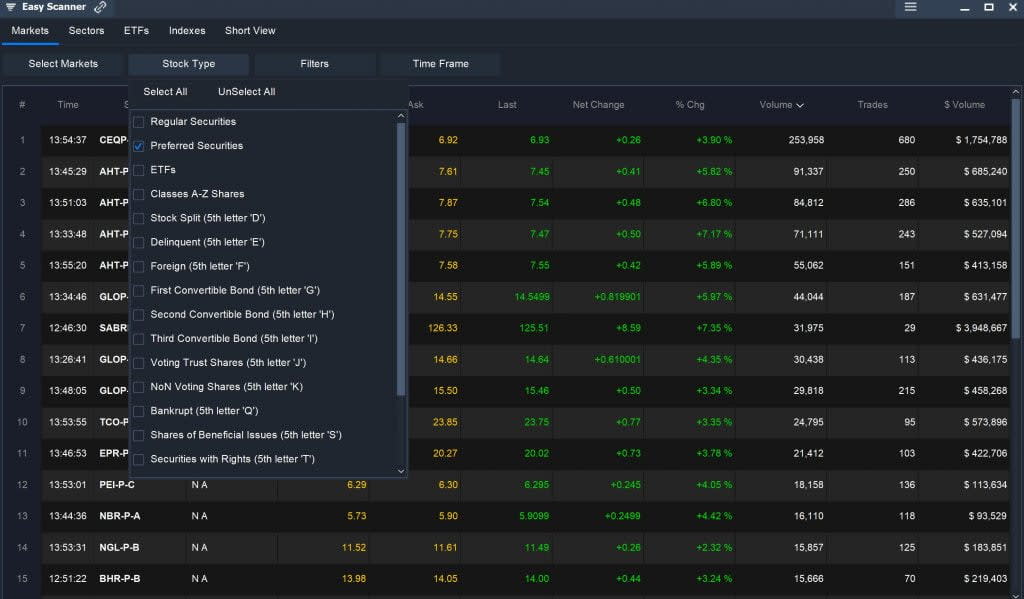This screenshot has width=1024, height=599.
Task: Click the up arrow of the filter list scrollbar
Action: pyautogui.click(x=400, y=114)
